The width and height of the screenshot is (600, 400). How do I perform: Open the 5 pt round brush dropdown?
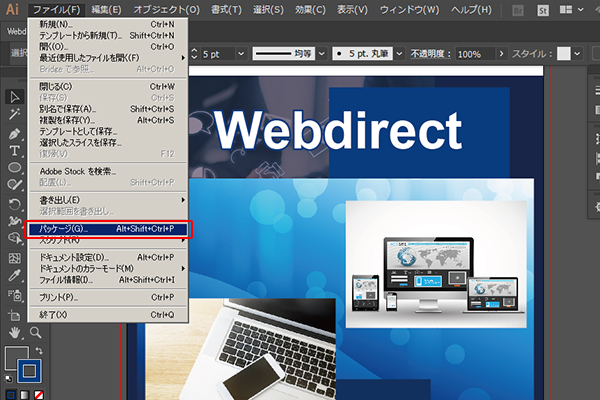(x=399, y=54)
